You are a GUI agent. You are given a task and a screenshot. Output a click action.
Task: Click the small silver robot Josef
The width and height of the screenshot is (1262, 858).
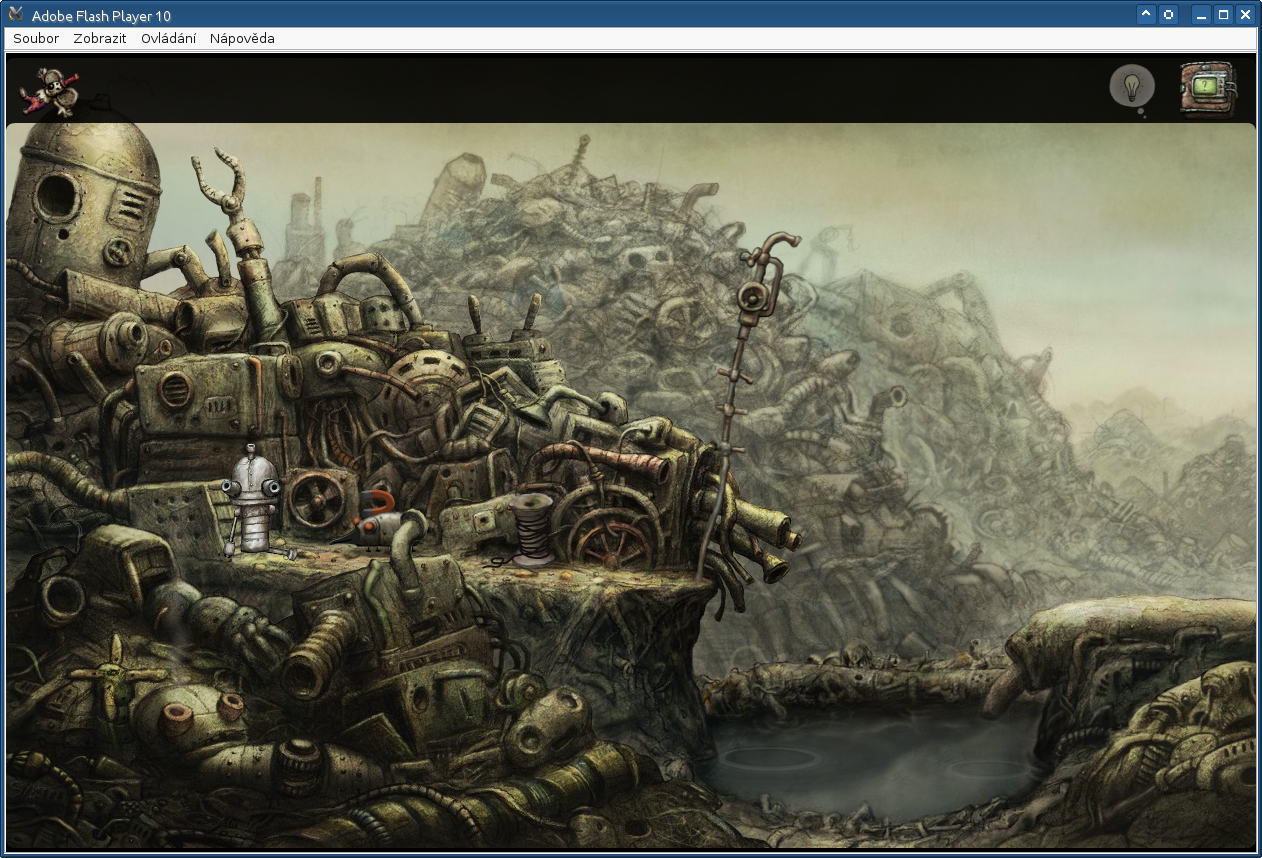[x=254, y=500]
